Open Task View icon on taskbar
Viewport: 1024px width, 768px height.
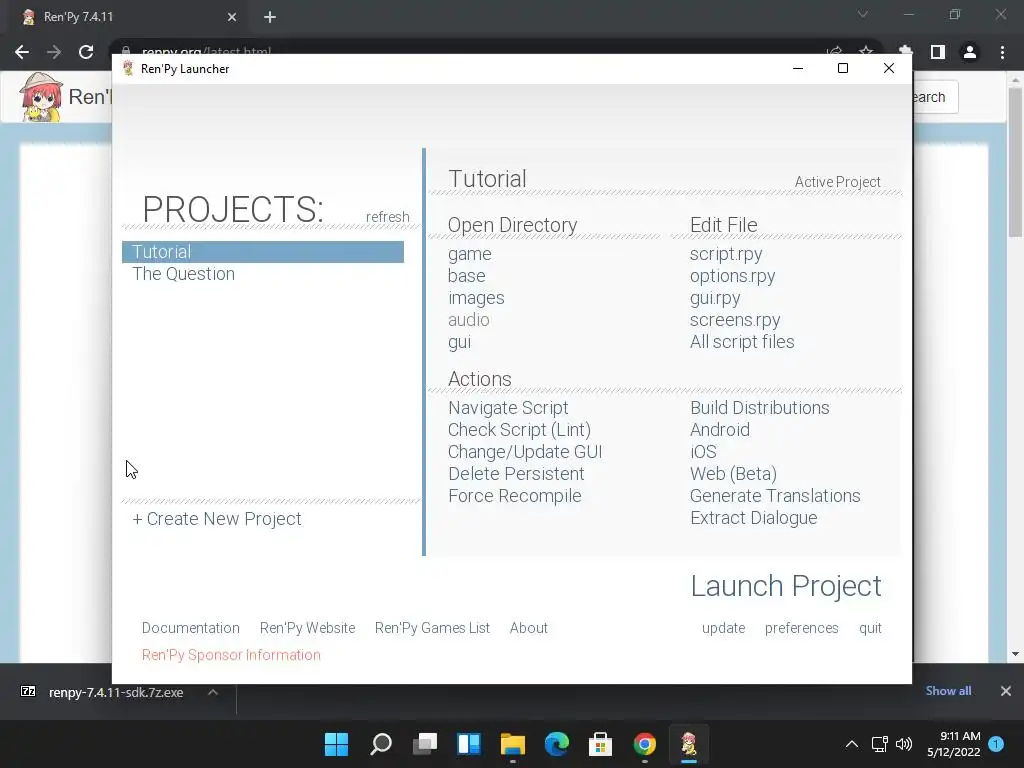coord(424,744)
